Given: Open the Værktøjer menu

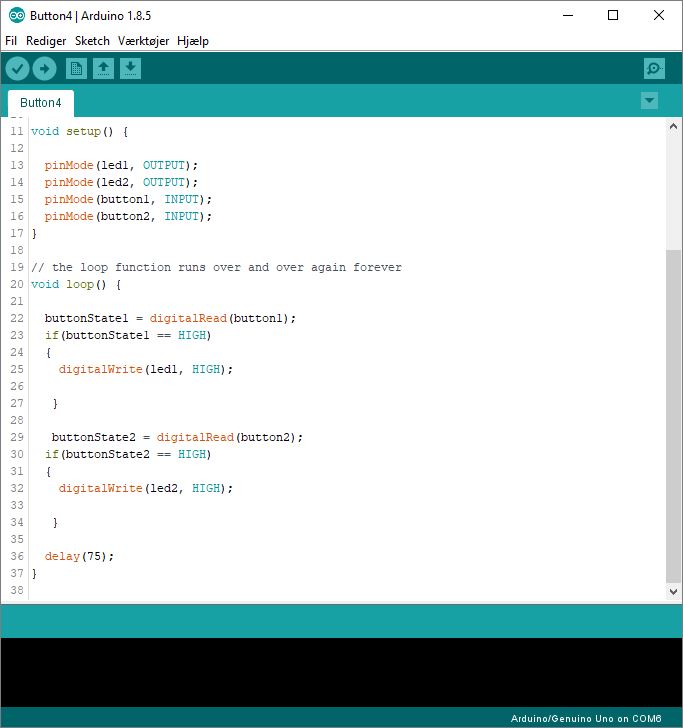Looking at the screenshot, I should (x=143, y=41).
